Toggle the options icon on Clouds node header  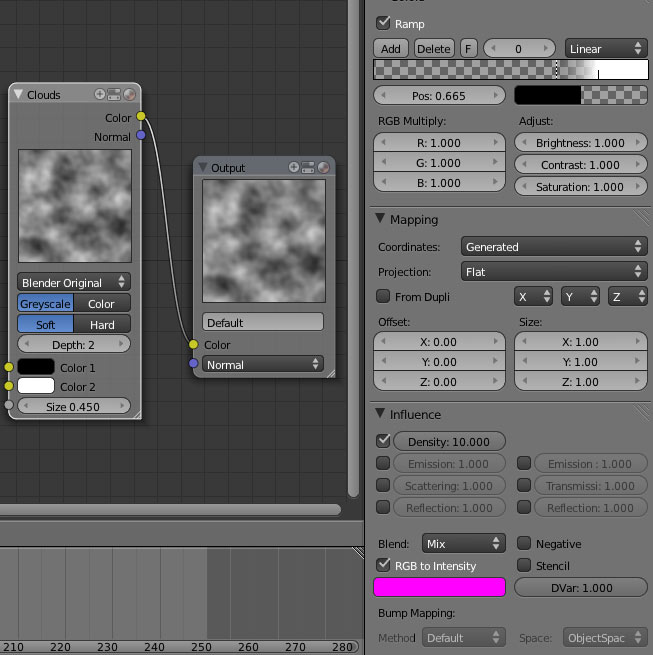tap(114, 94)
